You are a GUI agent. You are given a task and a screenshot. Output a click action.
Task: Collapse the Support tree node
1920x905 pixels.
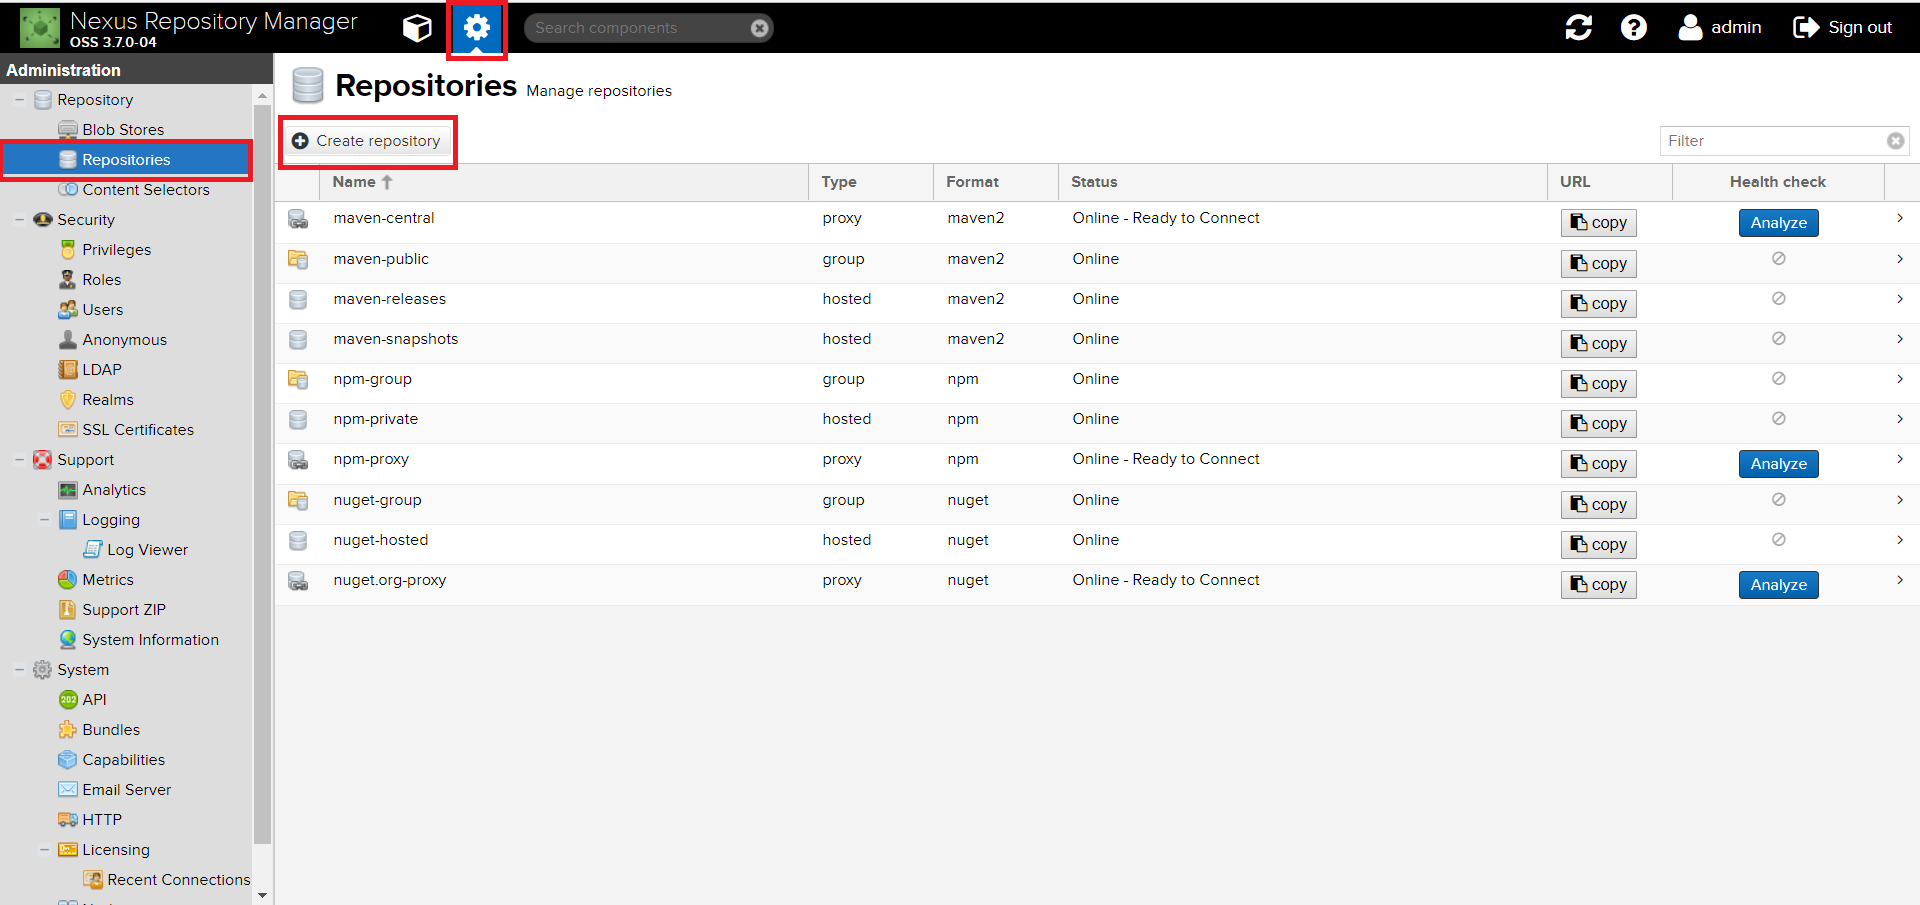(x=19, y=460)
